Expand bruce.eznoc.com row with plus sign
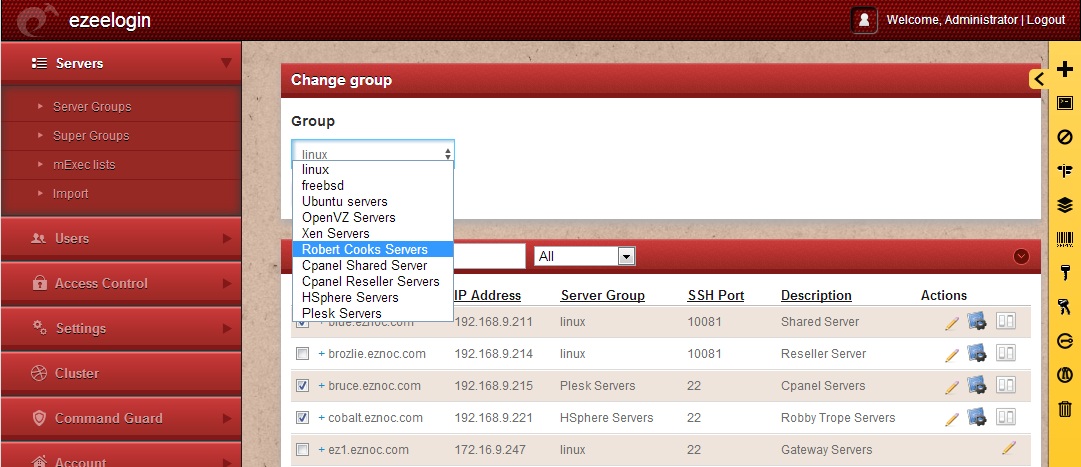Viewport: 1081px width, 467px height. 321,386
